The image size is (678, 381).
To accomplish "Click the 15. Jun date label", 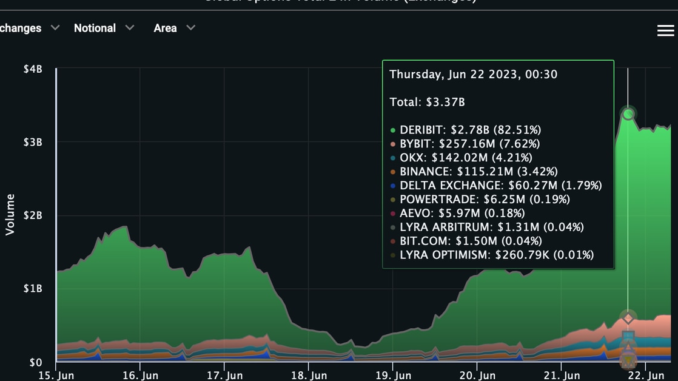I will [56, 375].
